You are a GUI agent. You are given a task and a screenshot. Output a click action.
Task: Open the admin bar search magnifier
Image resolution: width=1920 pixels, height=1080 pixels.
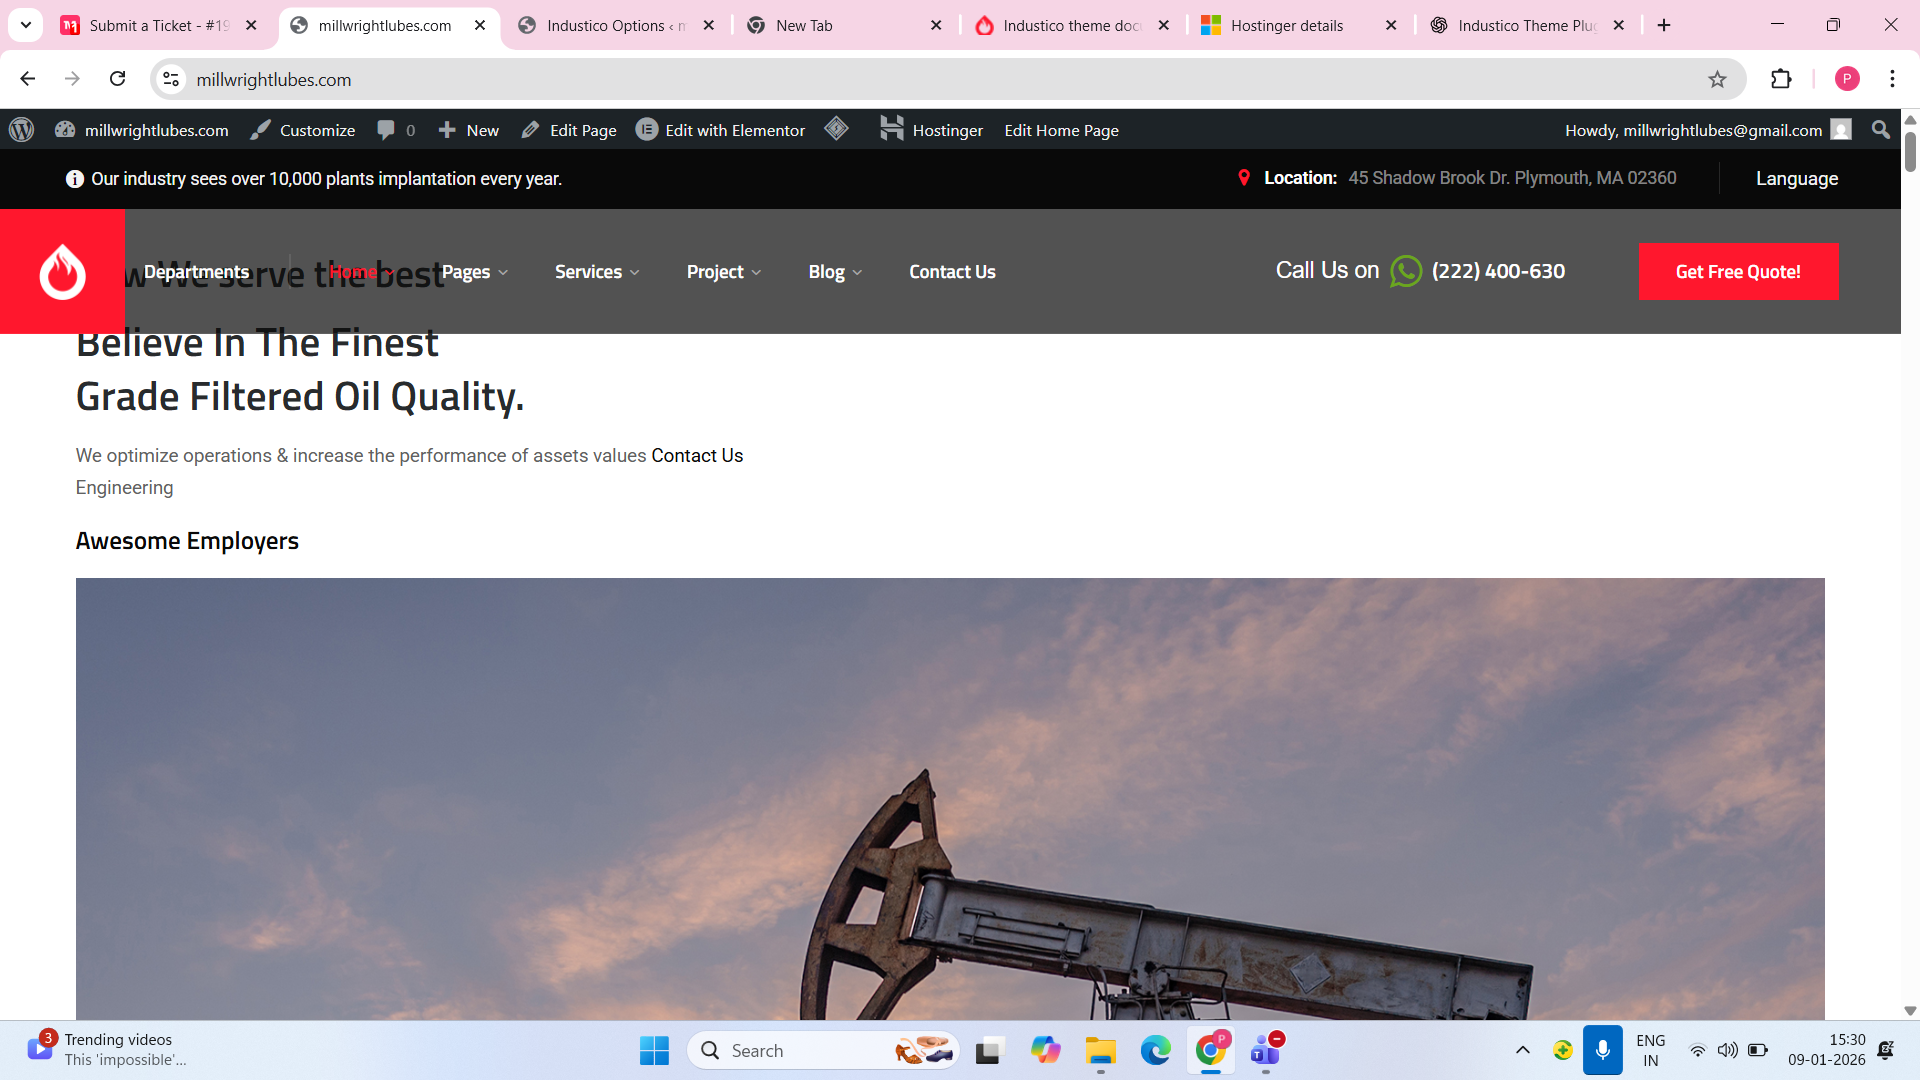pyautogui.click(x=1880, y=130)
